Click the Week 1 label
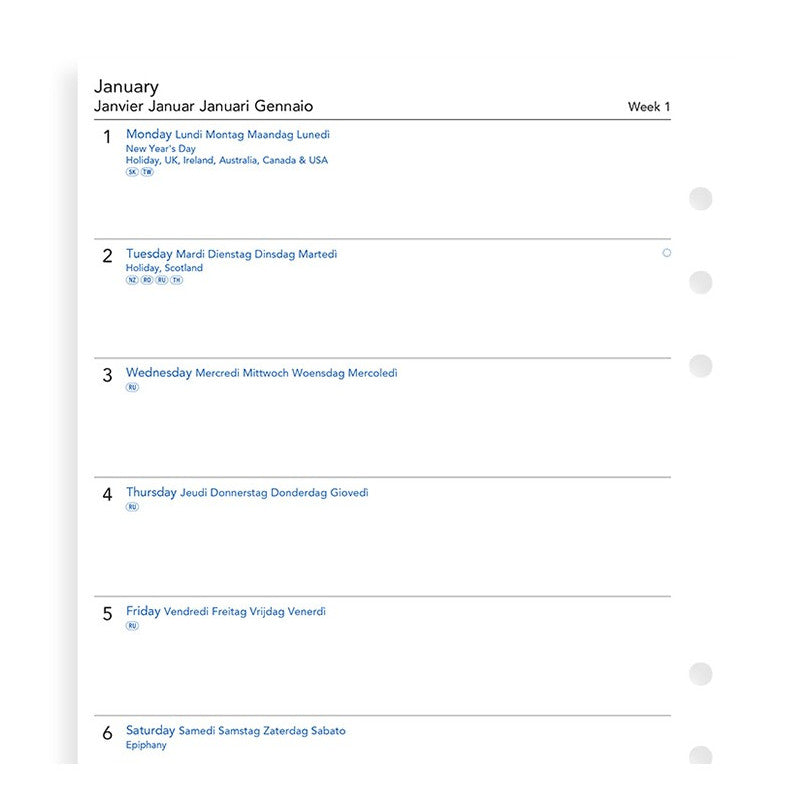 tap(649, 107)
